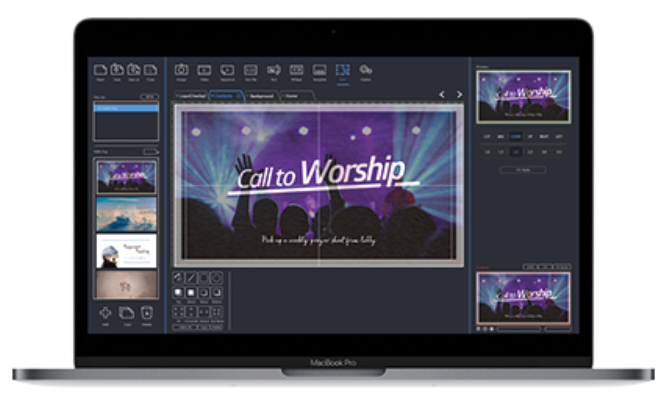Select the CUT transition option

click(x=487, y=137)
